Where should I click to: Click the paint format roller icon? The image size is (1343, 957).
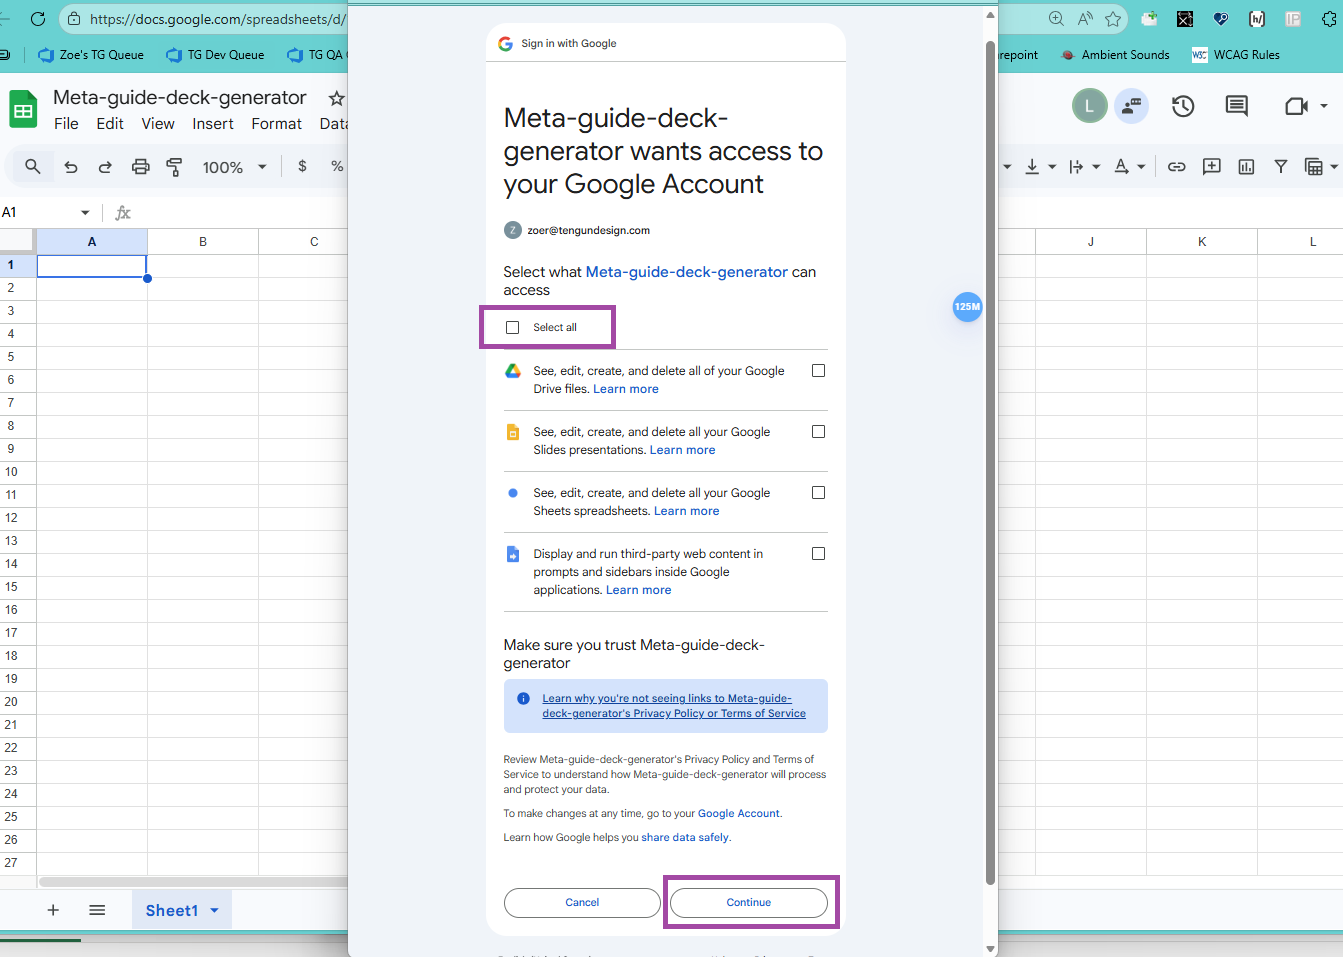174,167
